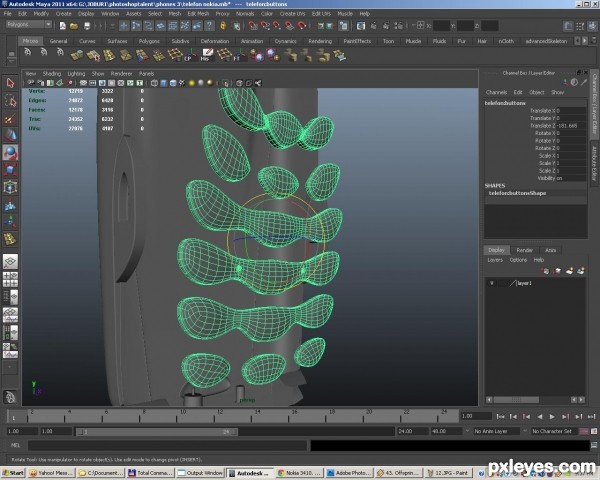Choose the Paint Selection tool

[10, 118]
